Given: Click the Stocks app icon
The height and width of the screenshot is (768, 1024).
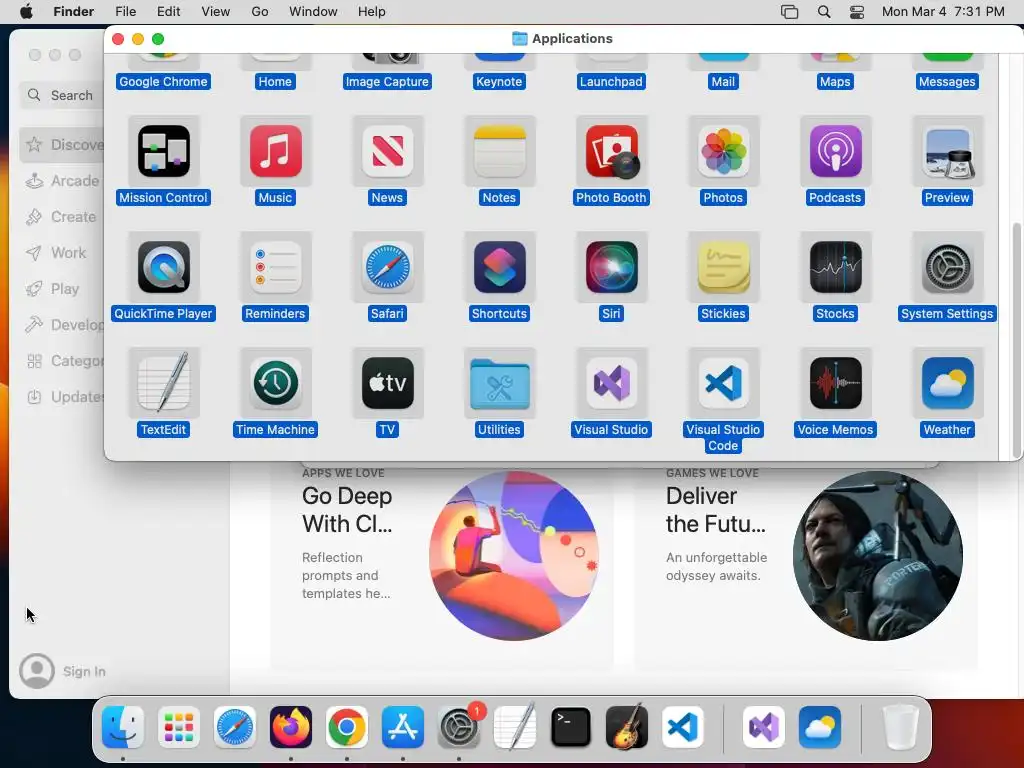Looking at the screenshot, I should [x=835, y=267].
